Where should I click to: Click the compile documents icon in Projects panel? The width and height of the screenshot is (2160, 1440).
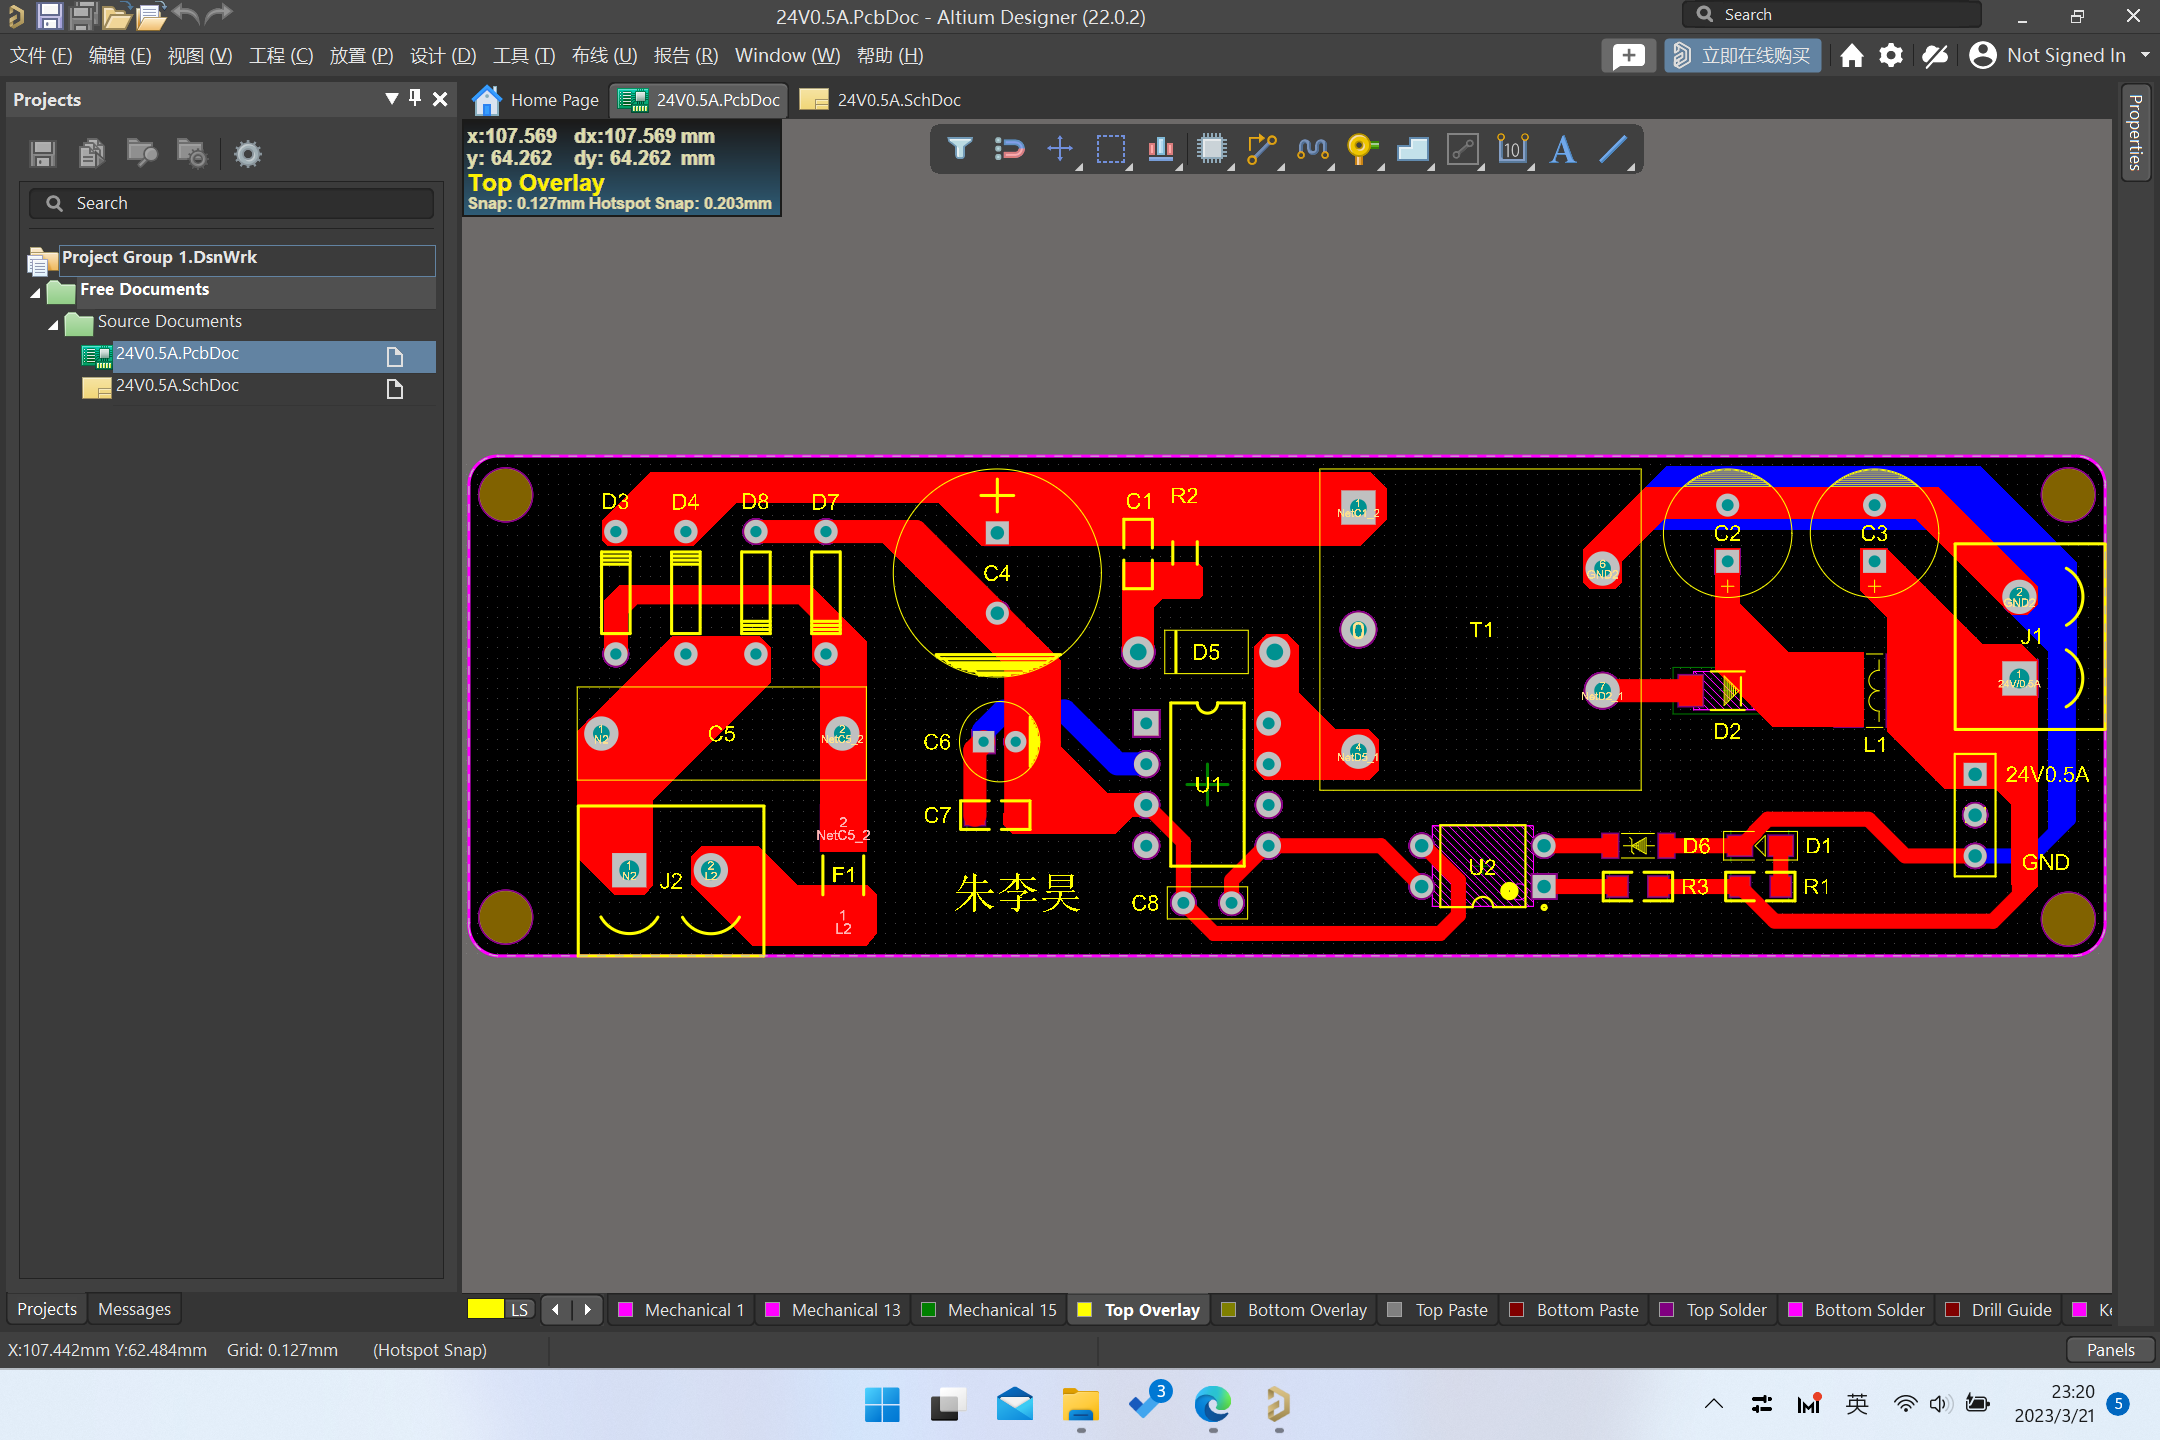click(x=92, y=153)
